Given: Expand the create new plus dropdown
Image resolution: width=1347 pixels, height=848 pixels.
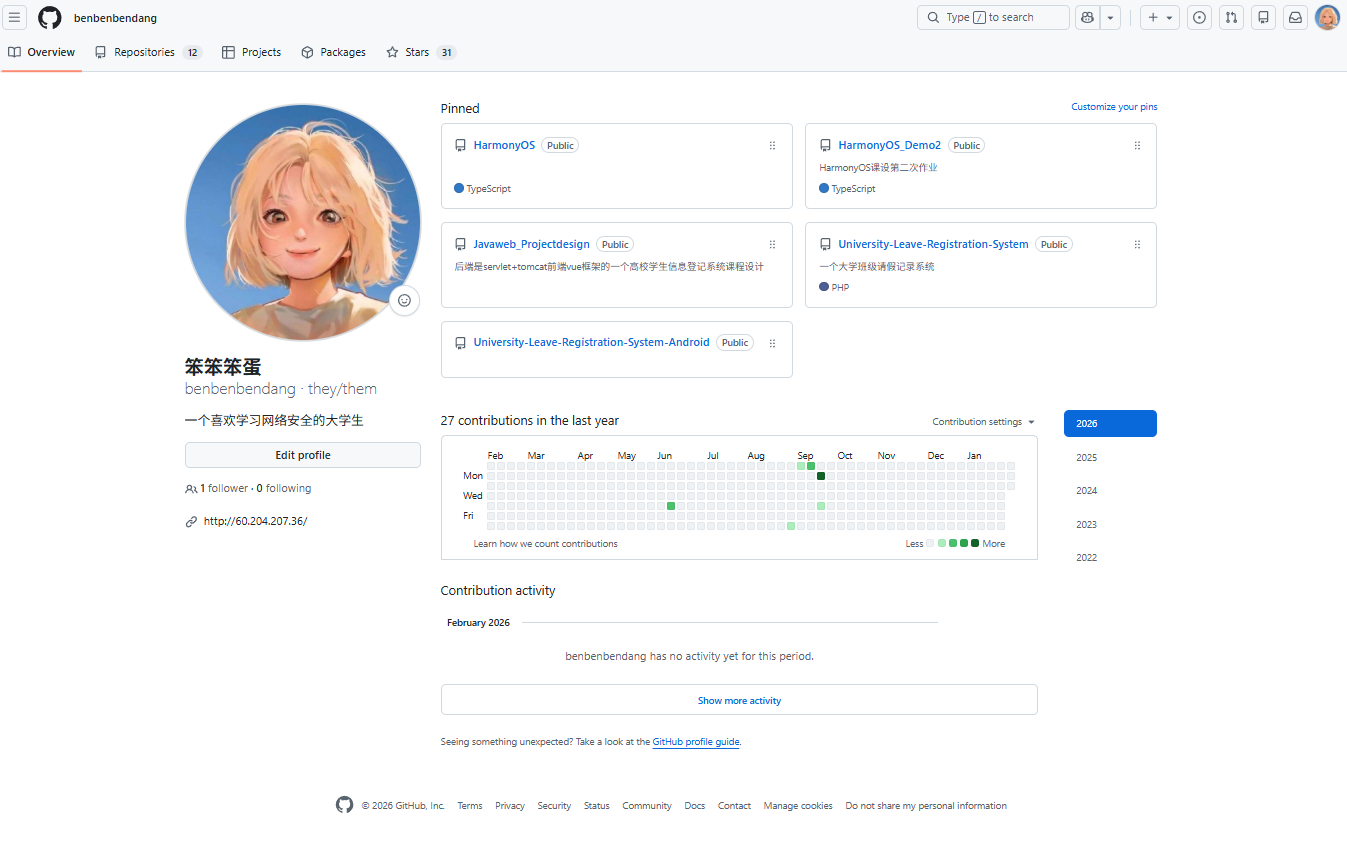Looking at the screenshot, I should [1159, 17].
